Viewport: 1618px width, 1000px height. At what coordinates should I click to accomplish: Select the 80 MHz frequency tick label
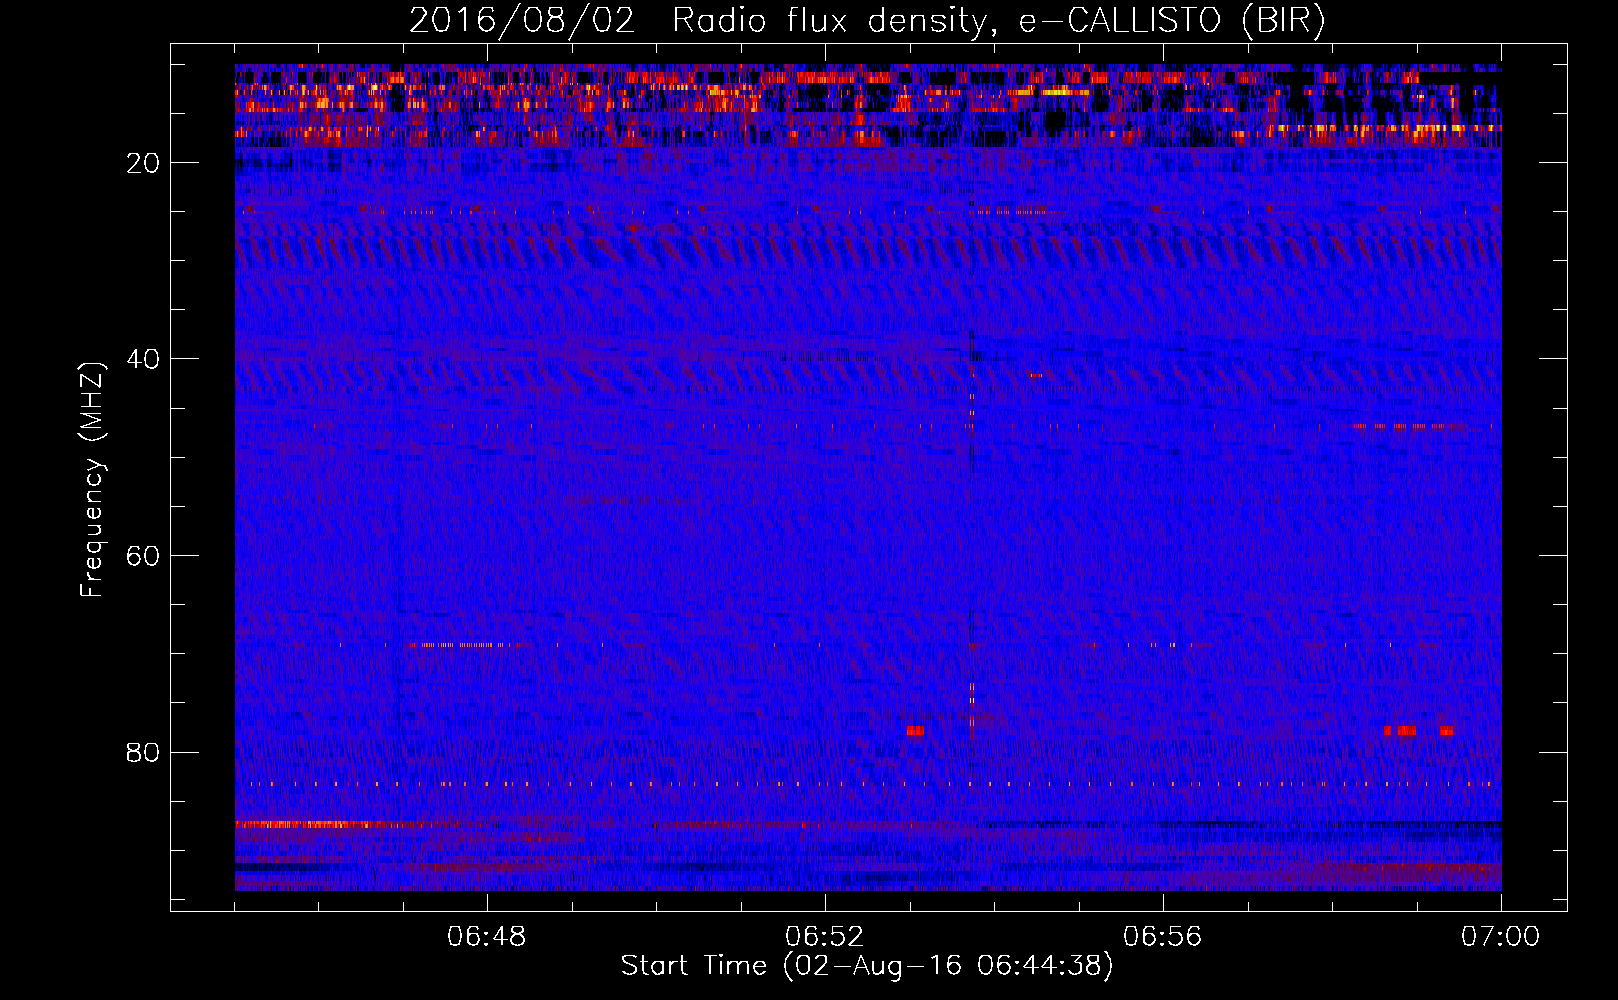(x=144, y=752)
